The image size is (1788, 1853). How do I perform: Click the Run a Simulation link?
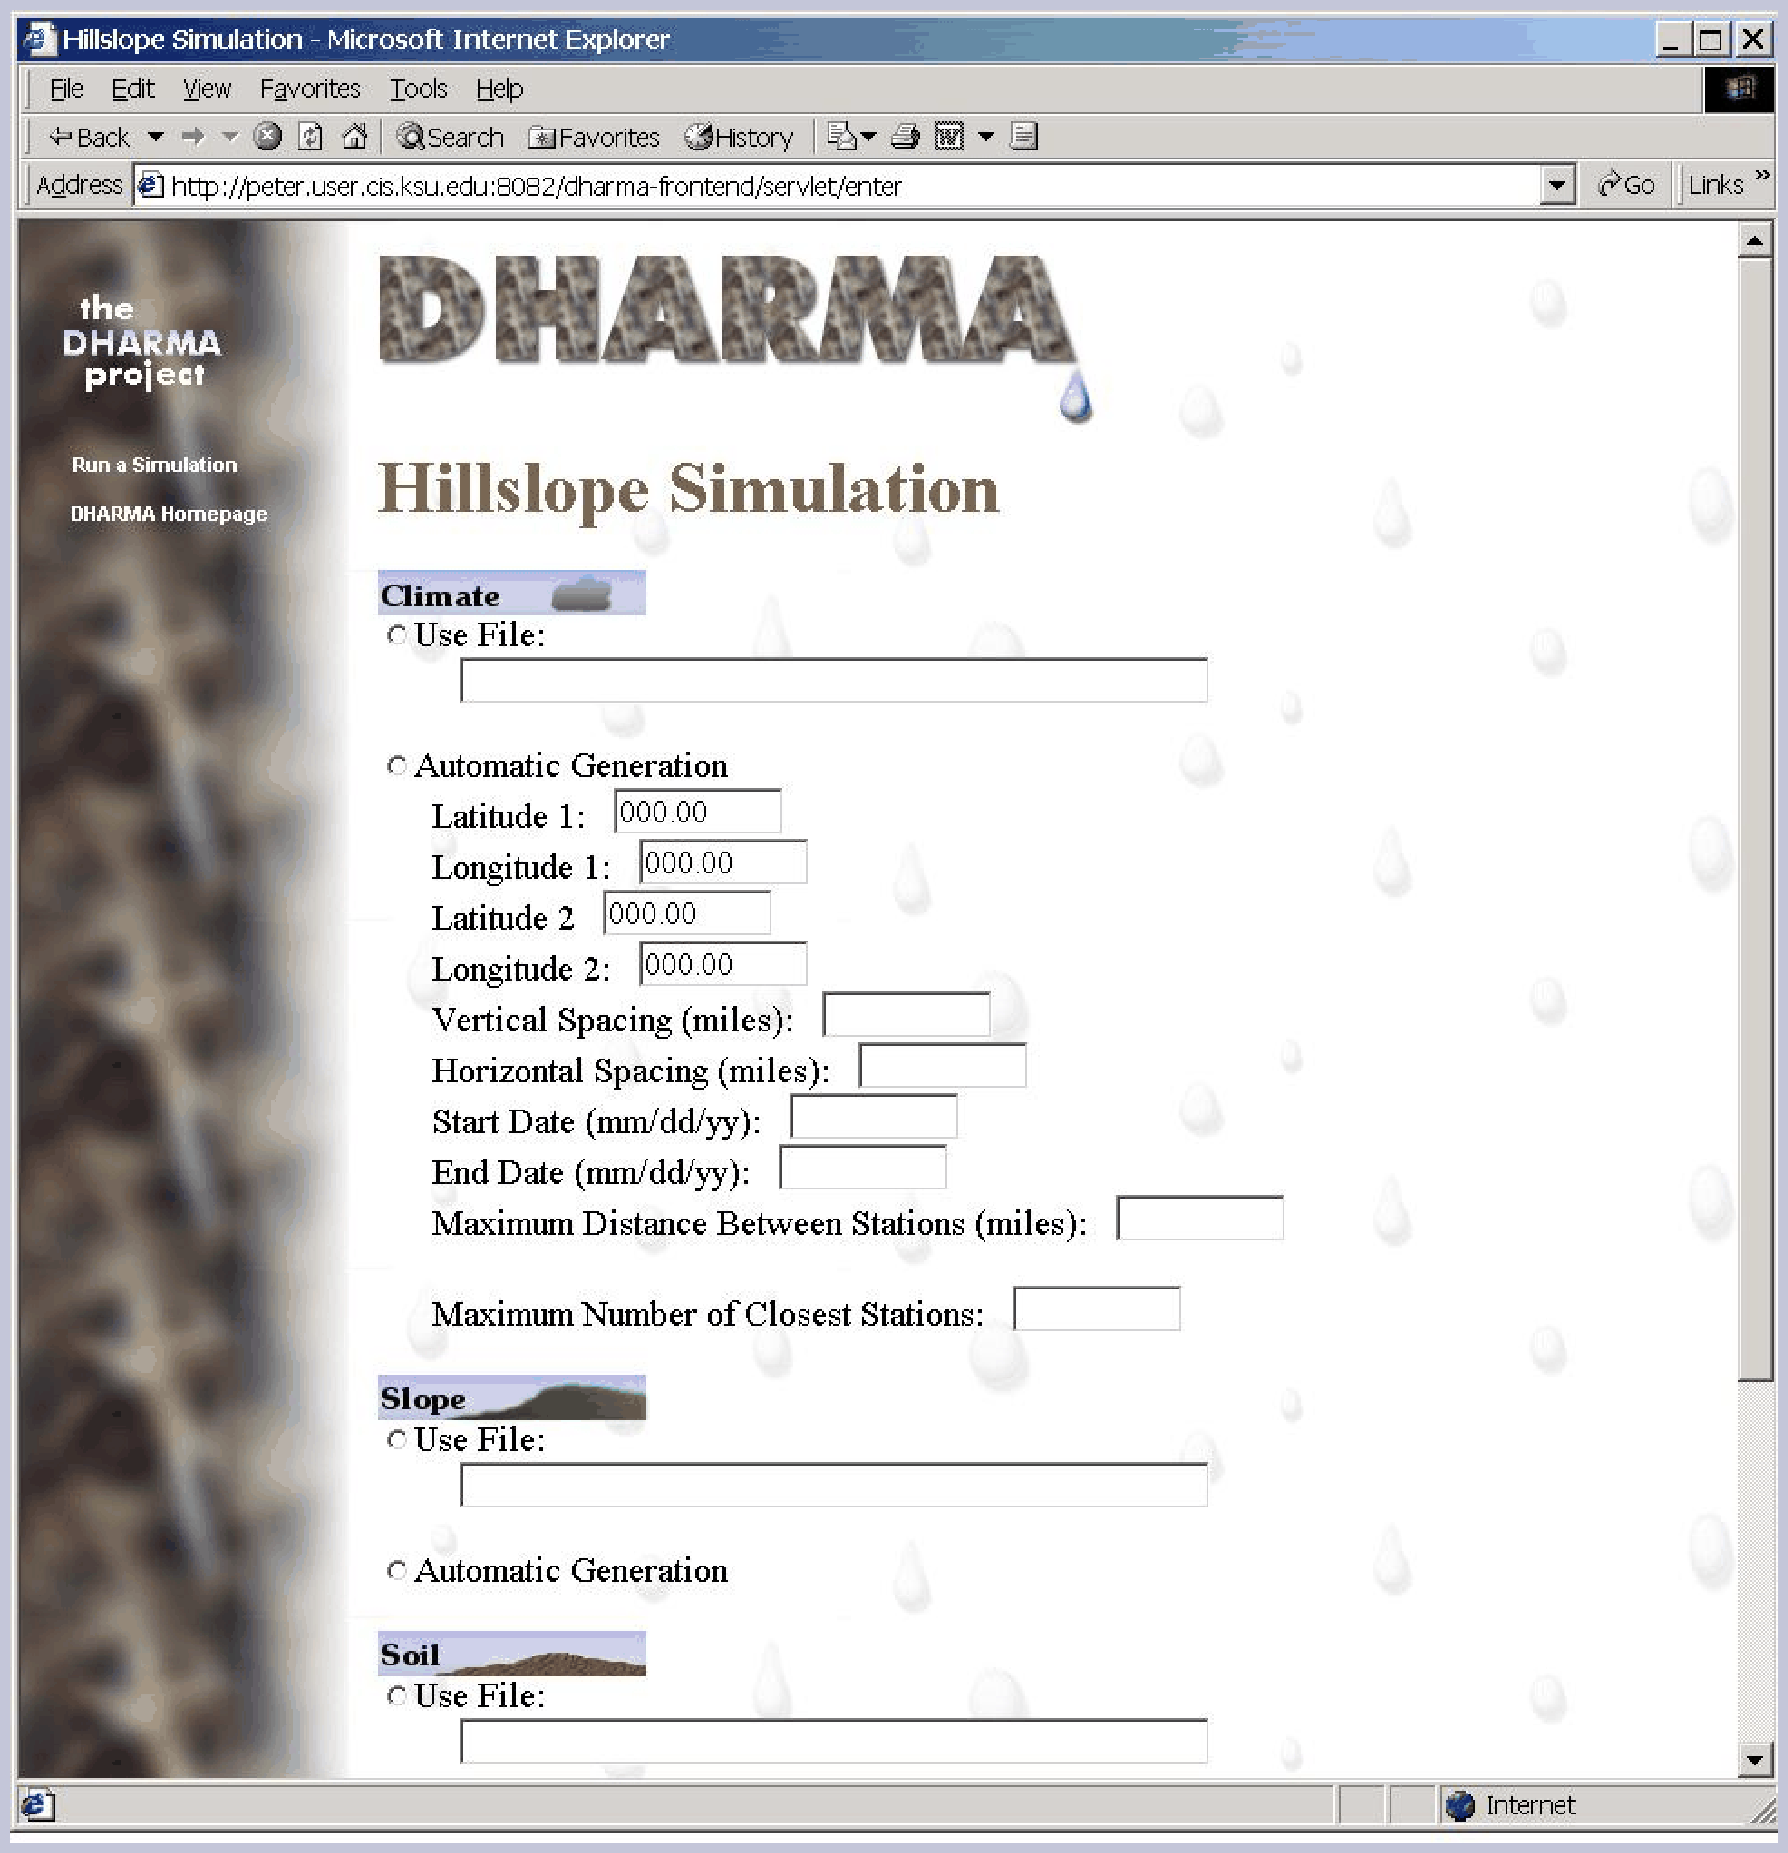tap(154, 465)
